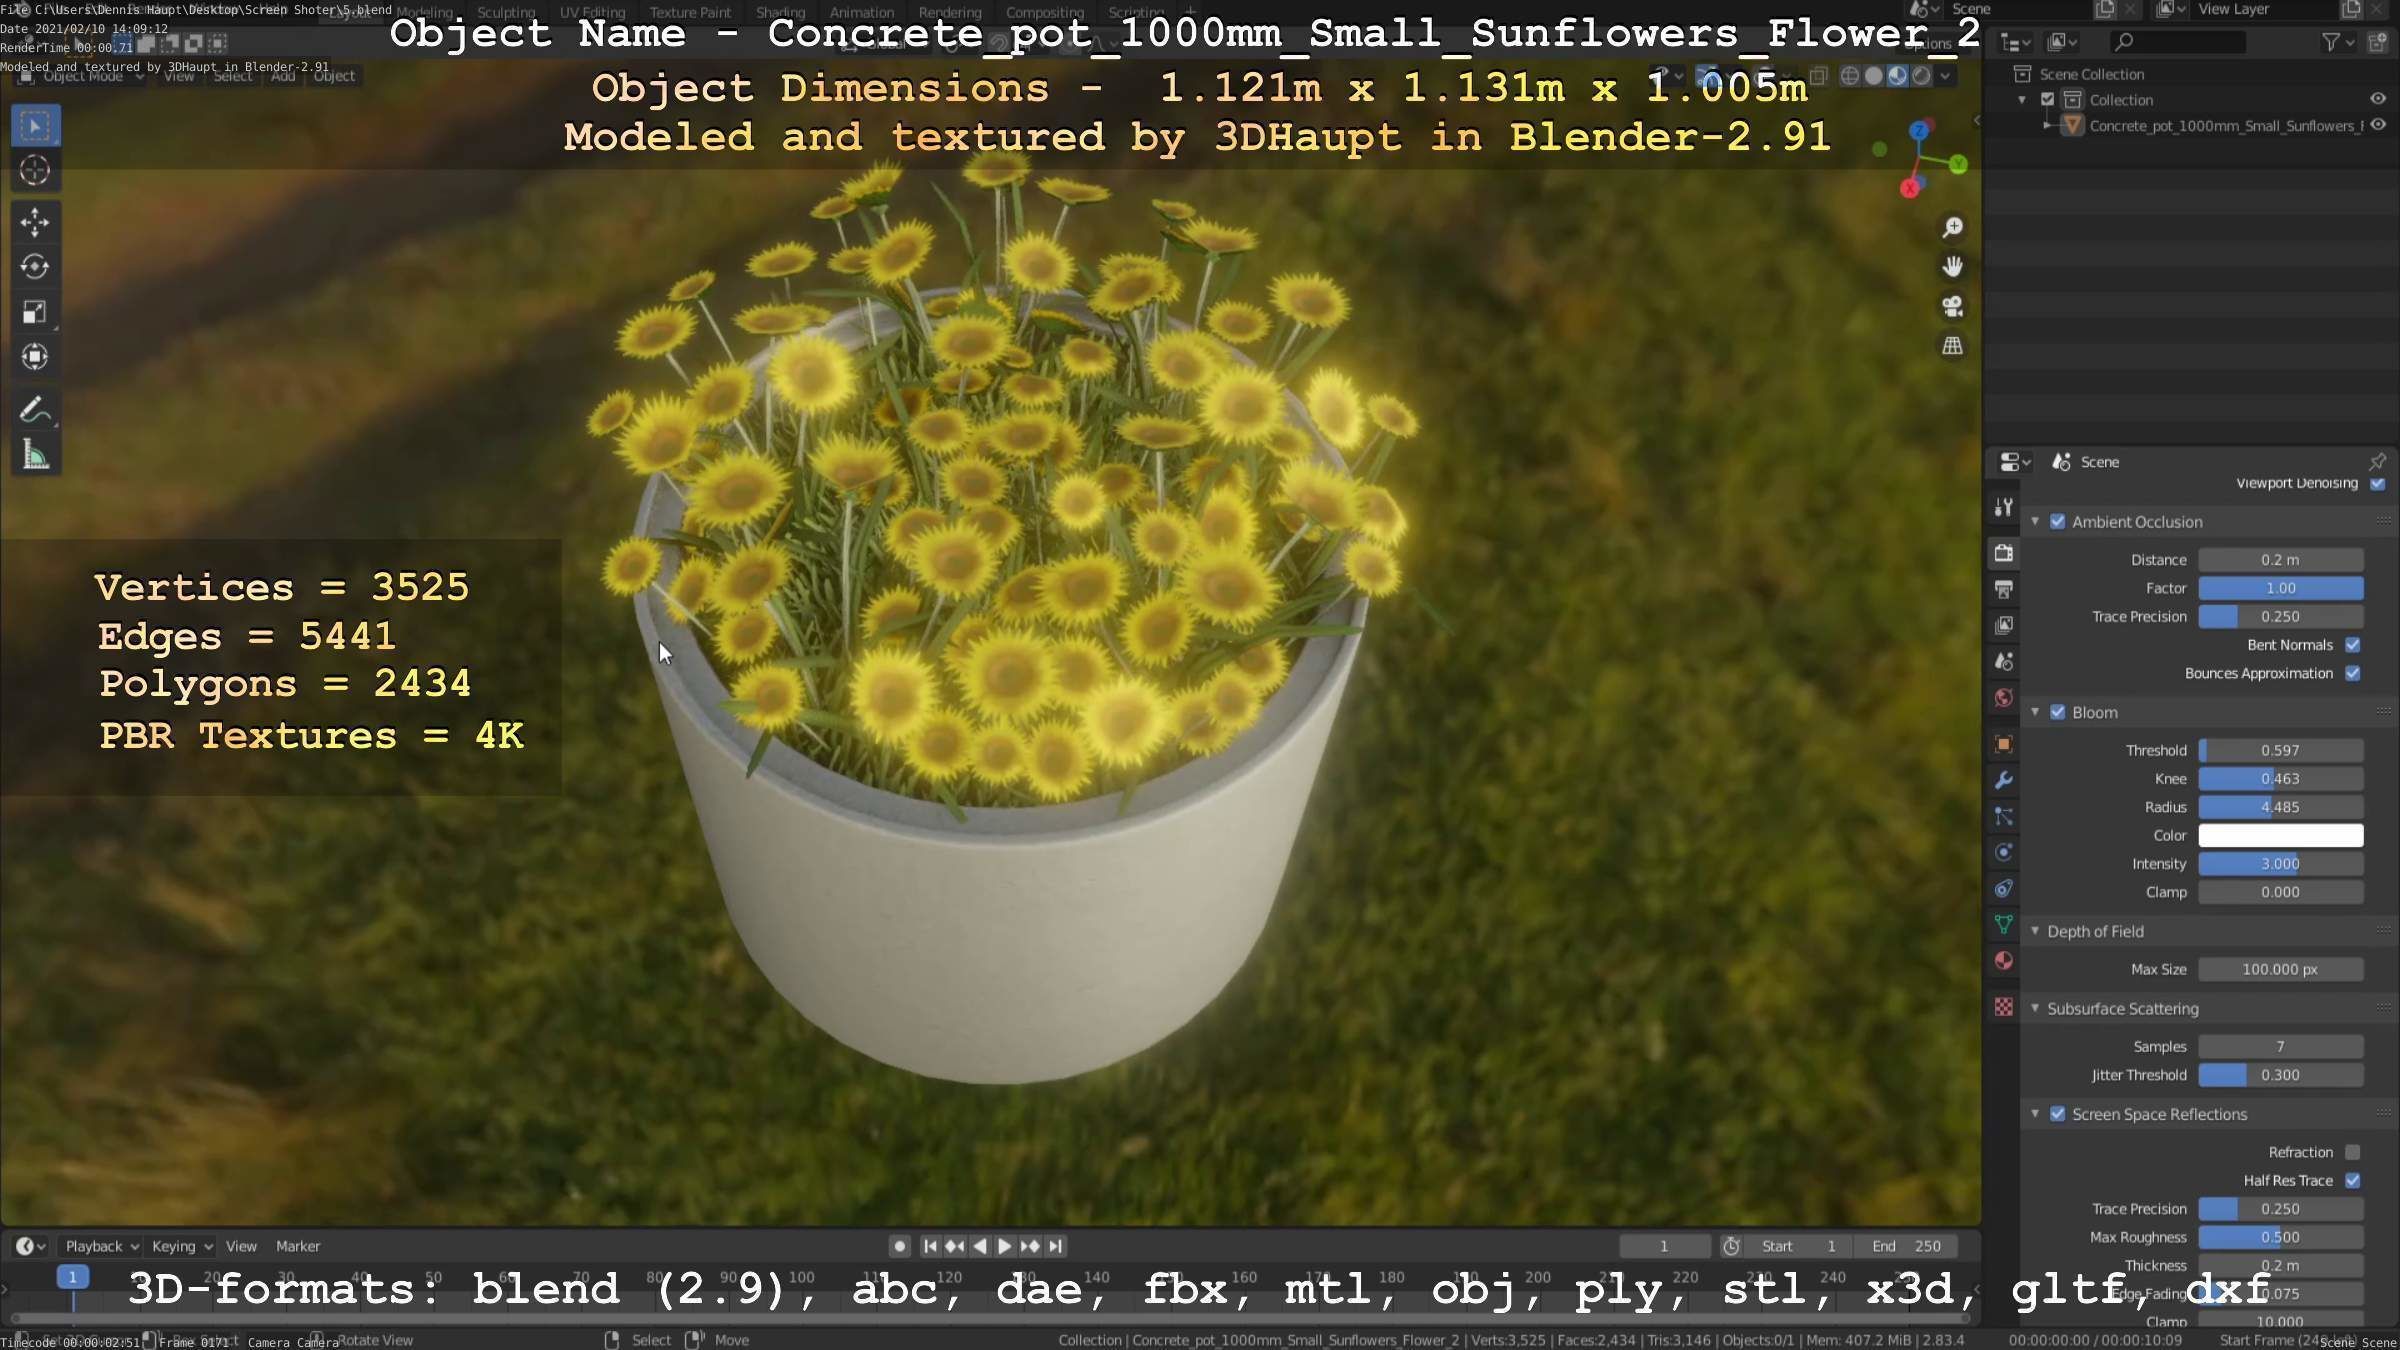
Task: Adjust Bloom Intensity slider
Action: (x=2280, y=864)
